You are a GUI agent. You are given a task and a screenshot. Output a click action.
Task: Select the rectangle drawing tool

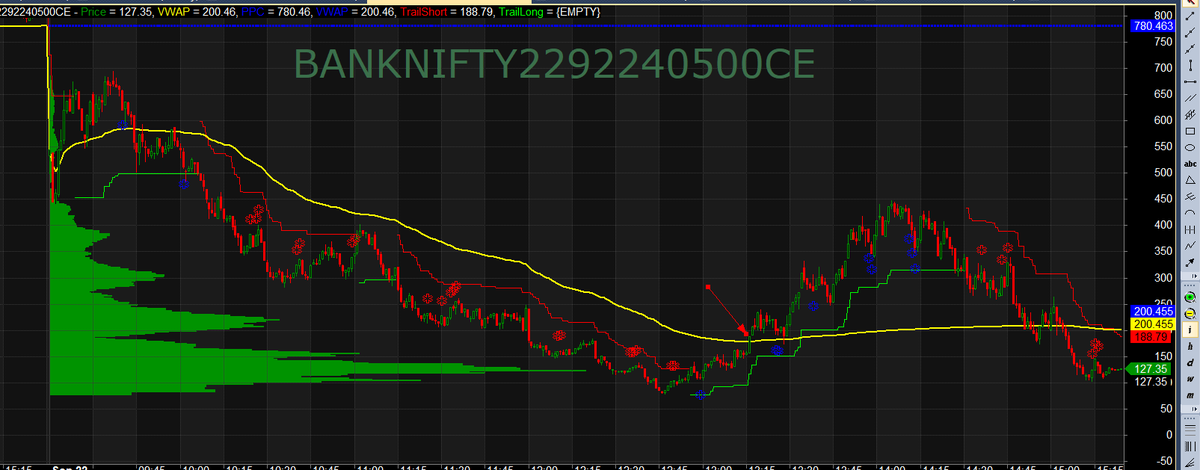click(1190, 131)
